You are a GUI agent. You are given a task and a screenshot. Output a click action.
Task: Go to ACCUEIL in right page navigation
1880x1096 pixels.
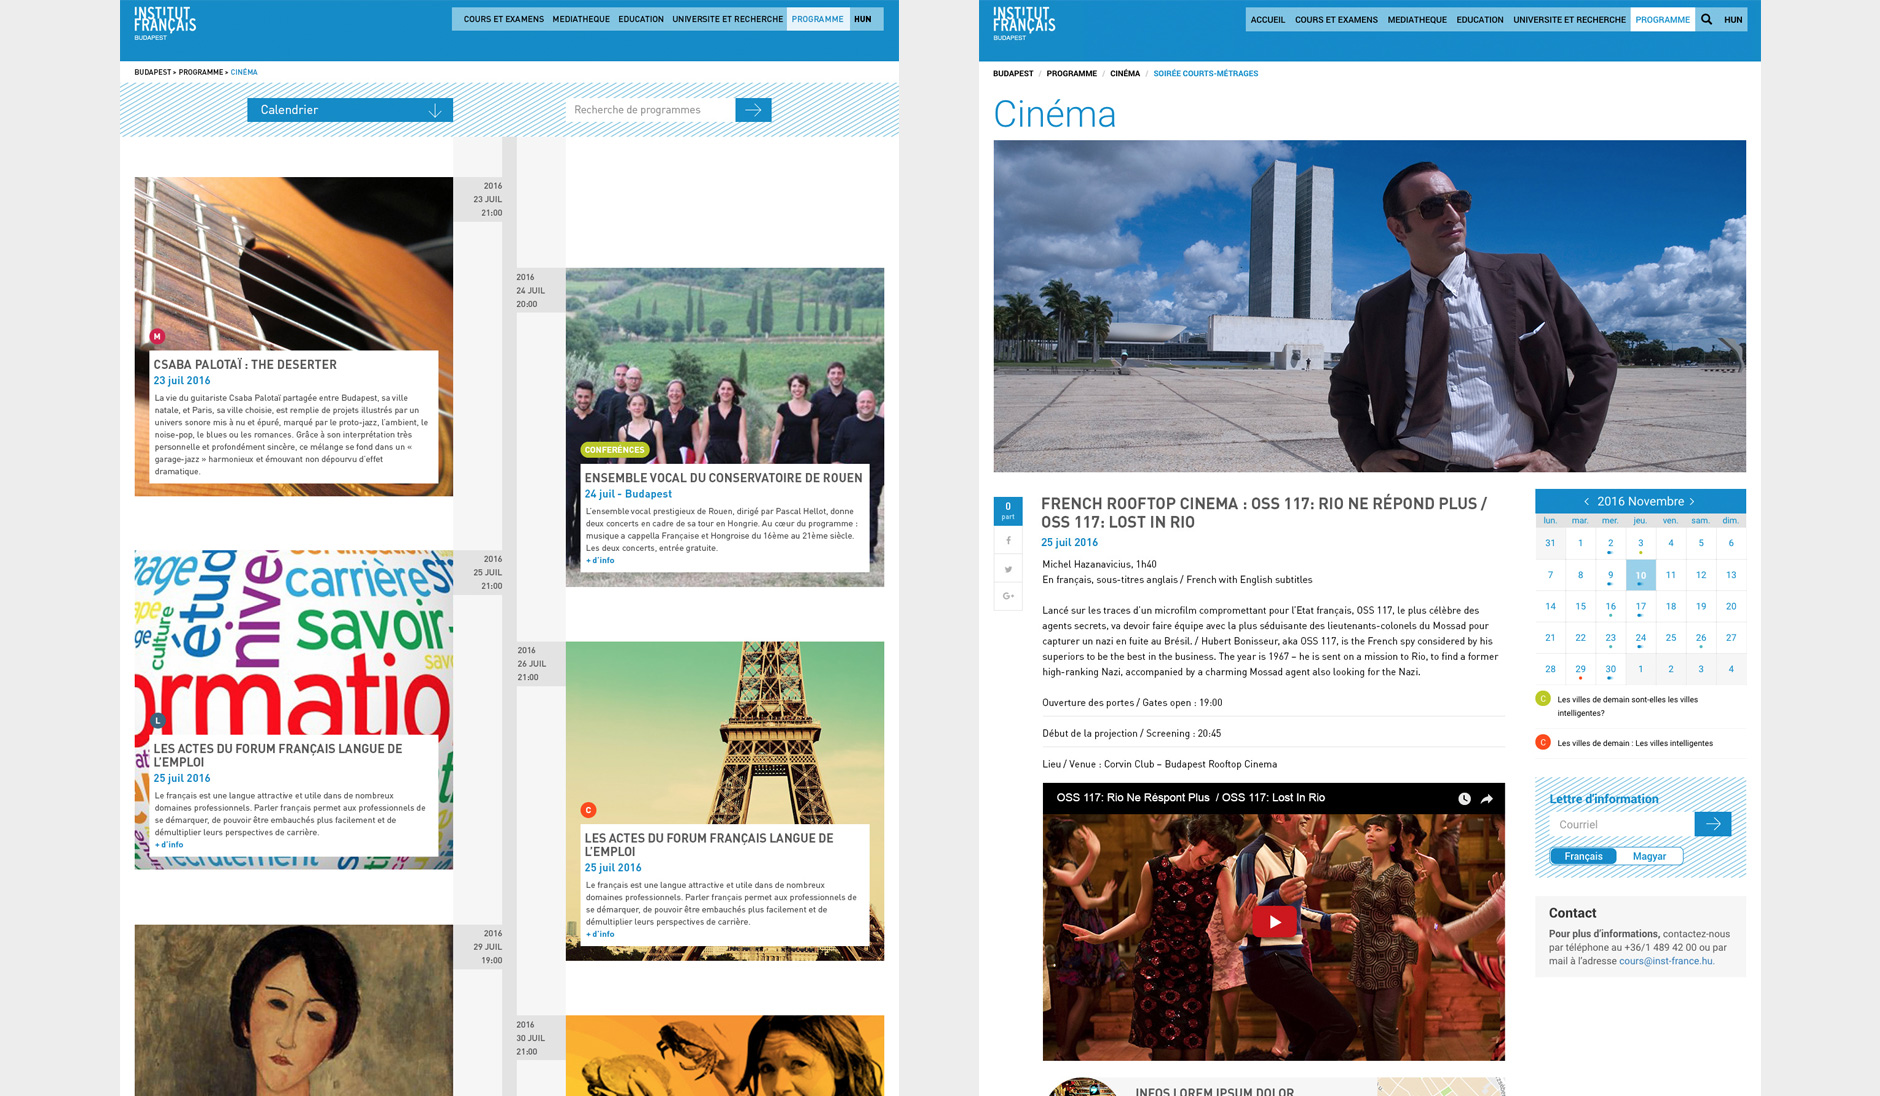click(1267, 19)
